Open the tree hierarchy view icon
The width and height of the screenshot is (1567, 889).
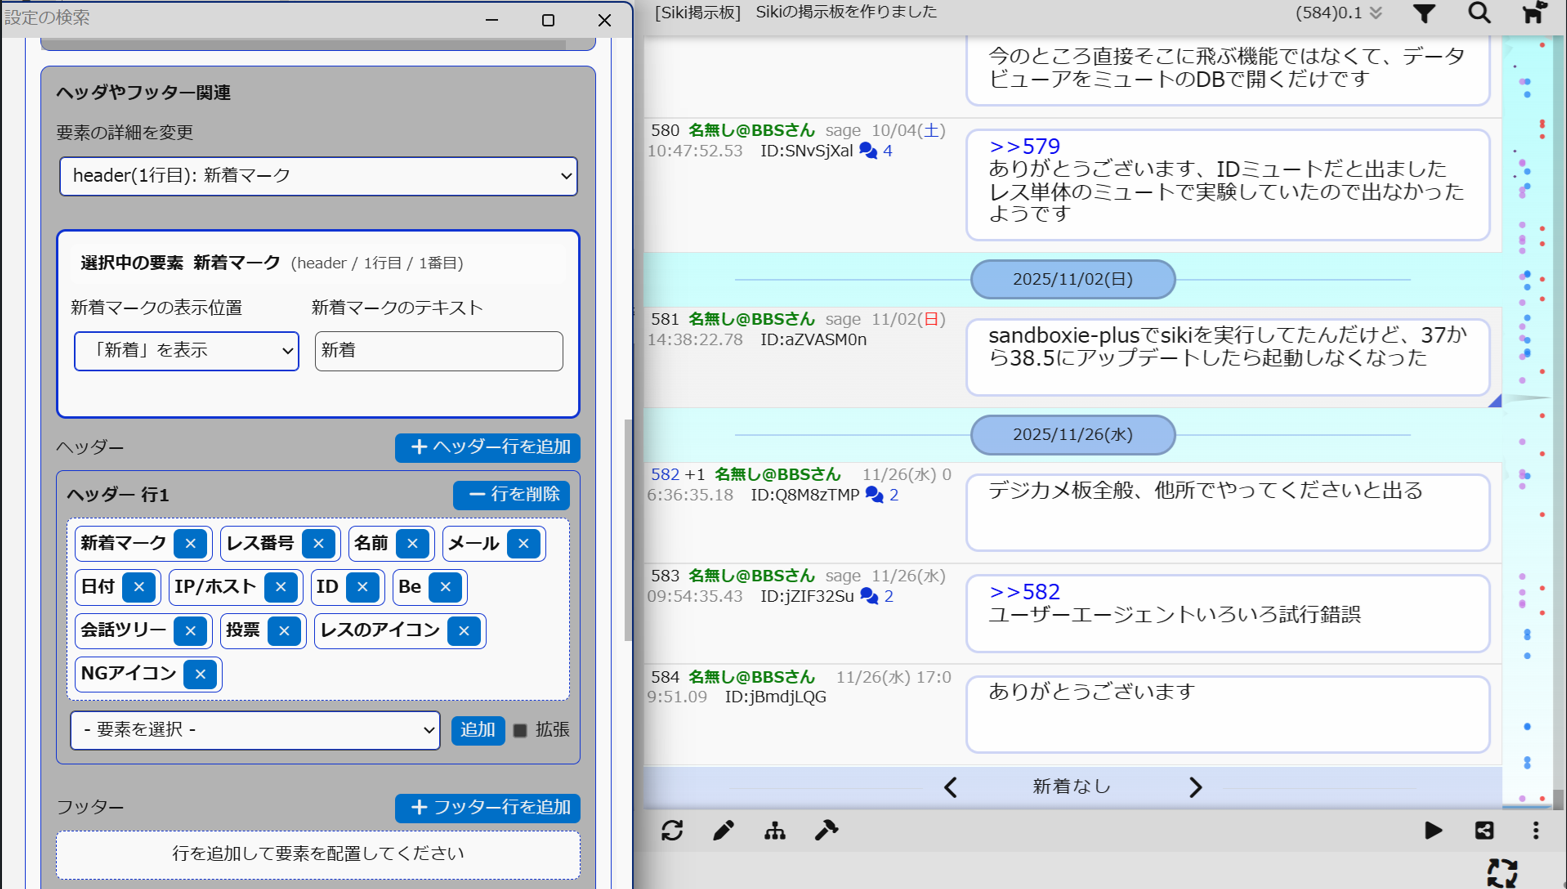(775, 831)
